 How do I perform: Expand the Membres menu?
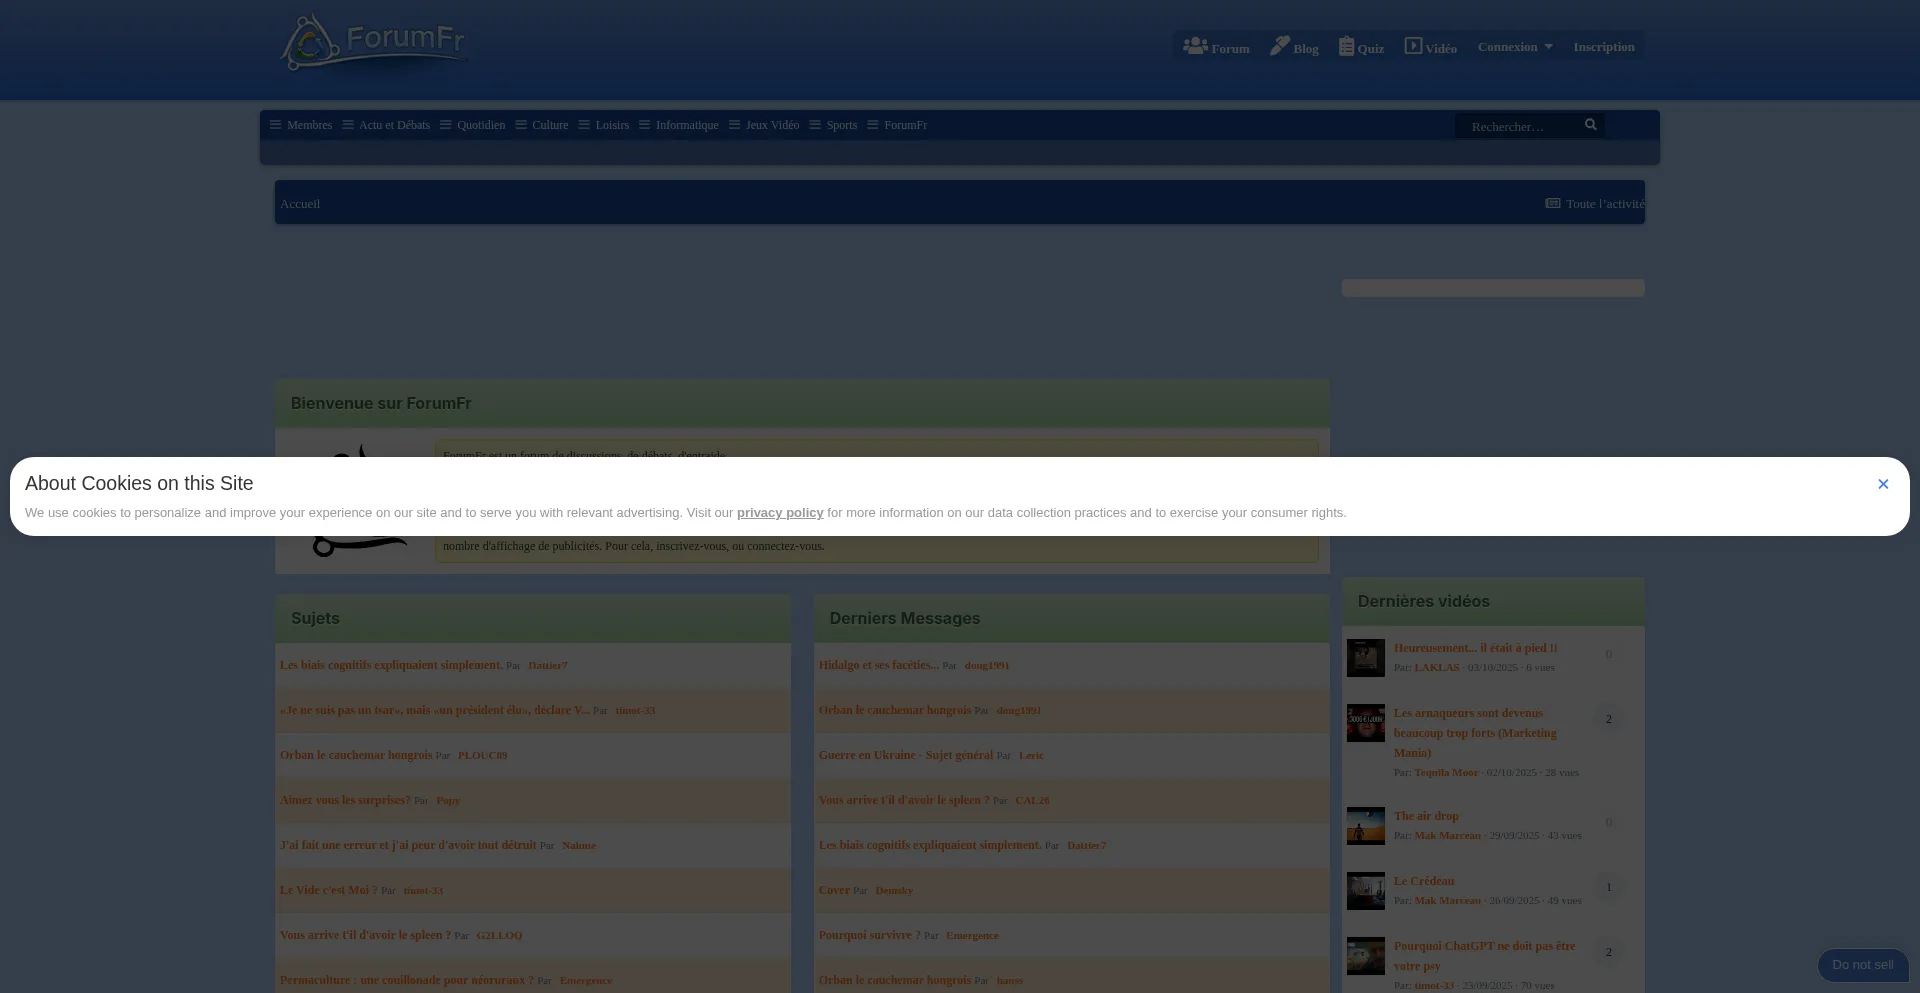[x=301, y=125]
